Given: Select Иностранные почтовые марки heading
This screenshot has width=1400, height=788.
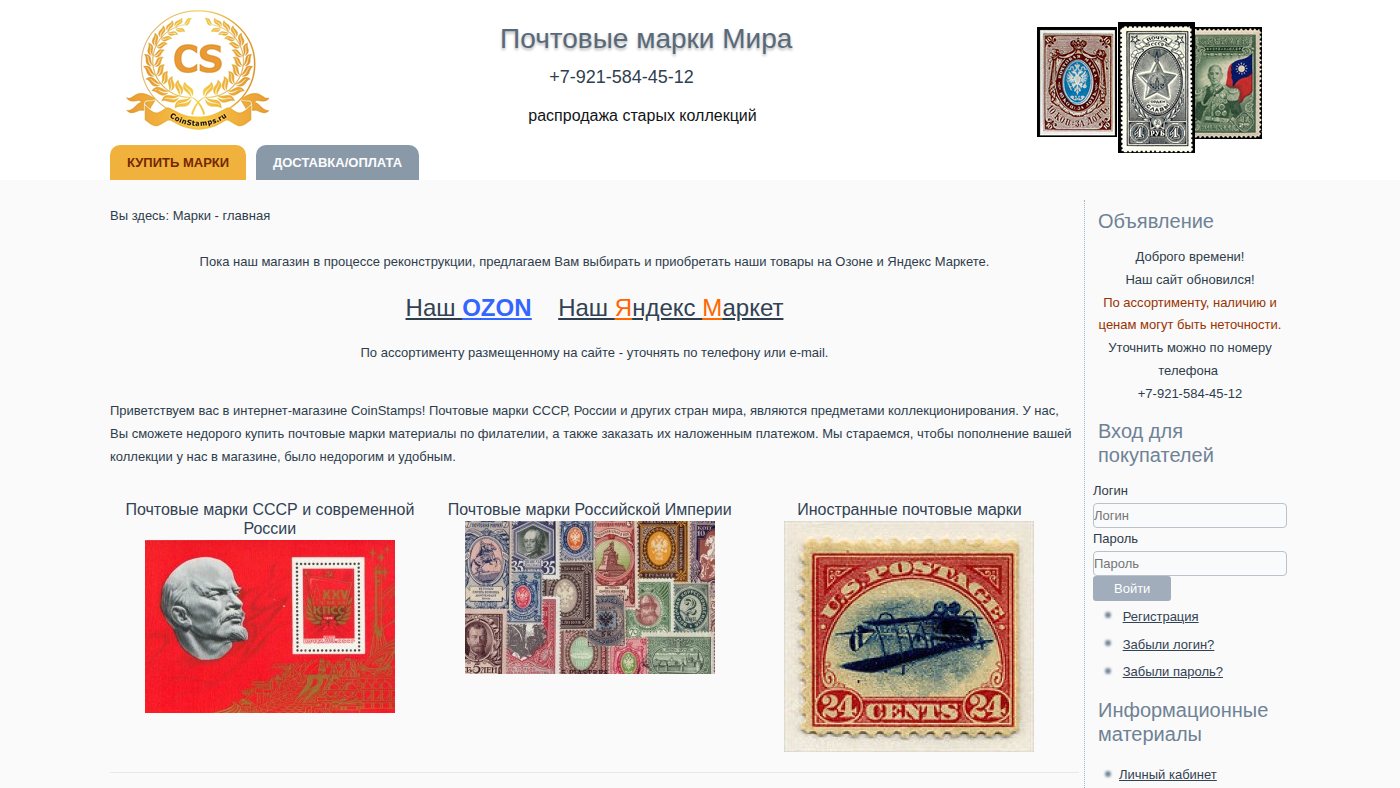Looking at the screenshot, I should 909,510.
